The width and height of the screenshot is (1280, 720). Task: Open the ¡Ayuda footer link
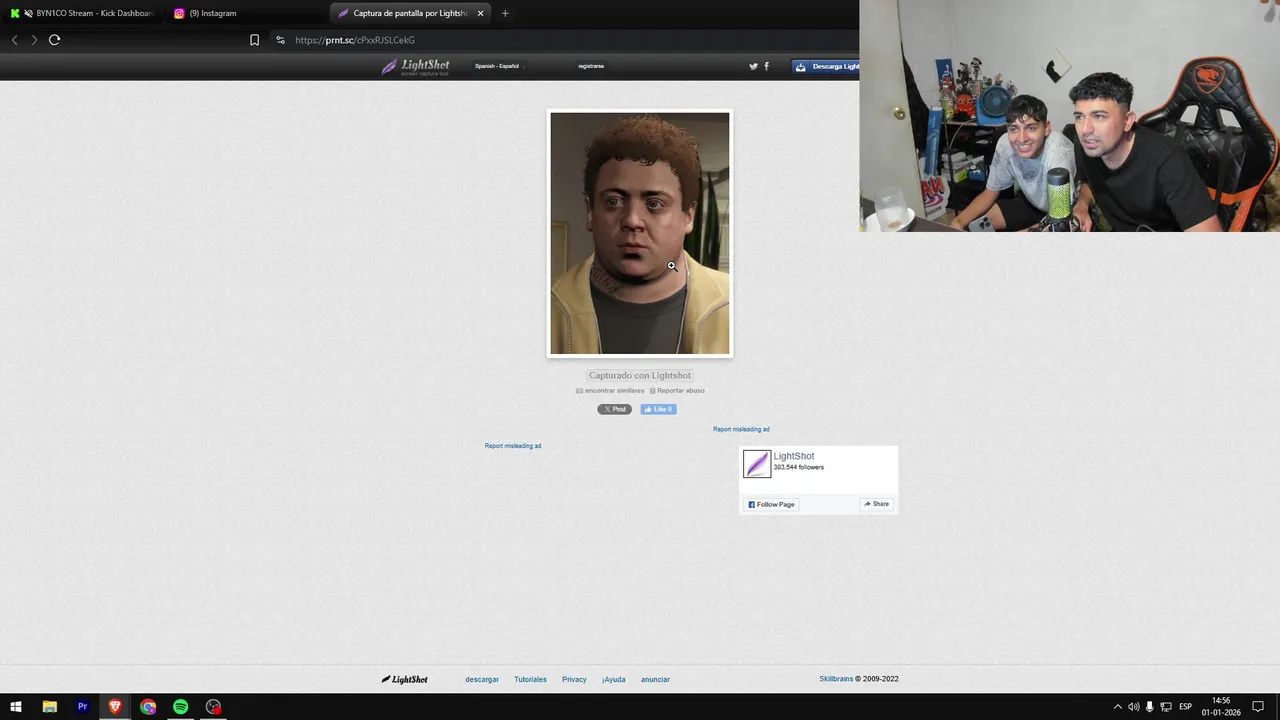(614, 679)
